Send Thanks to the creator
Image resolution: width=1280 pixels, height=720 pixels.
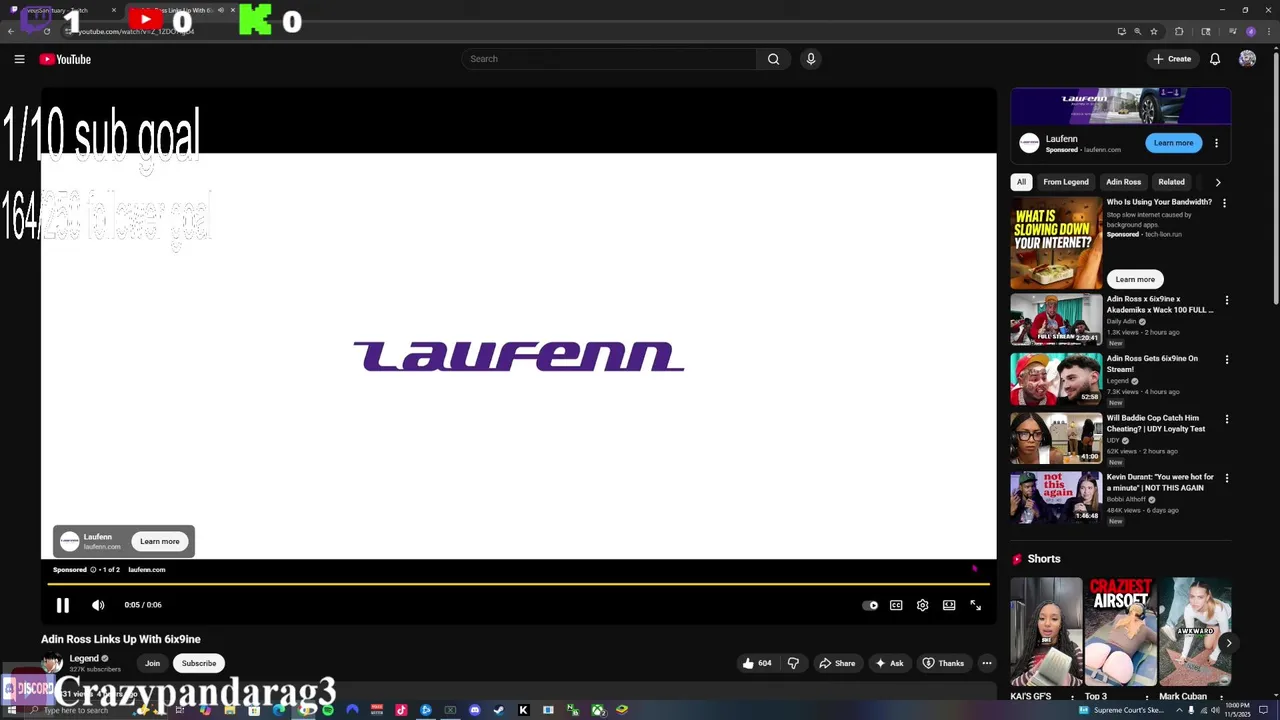pos(943,663)
